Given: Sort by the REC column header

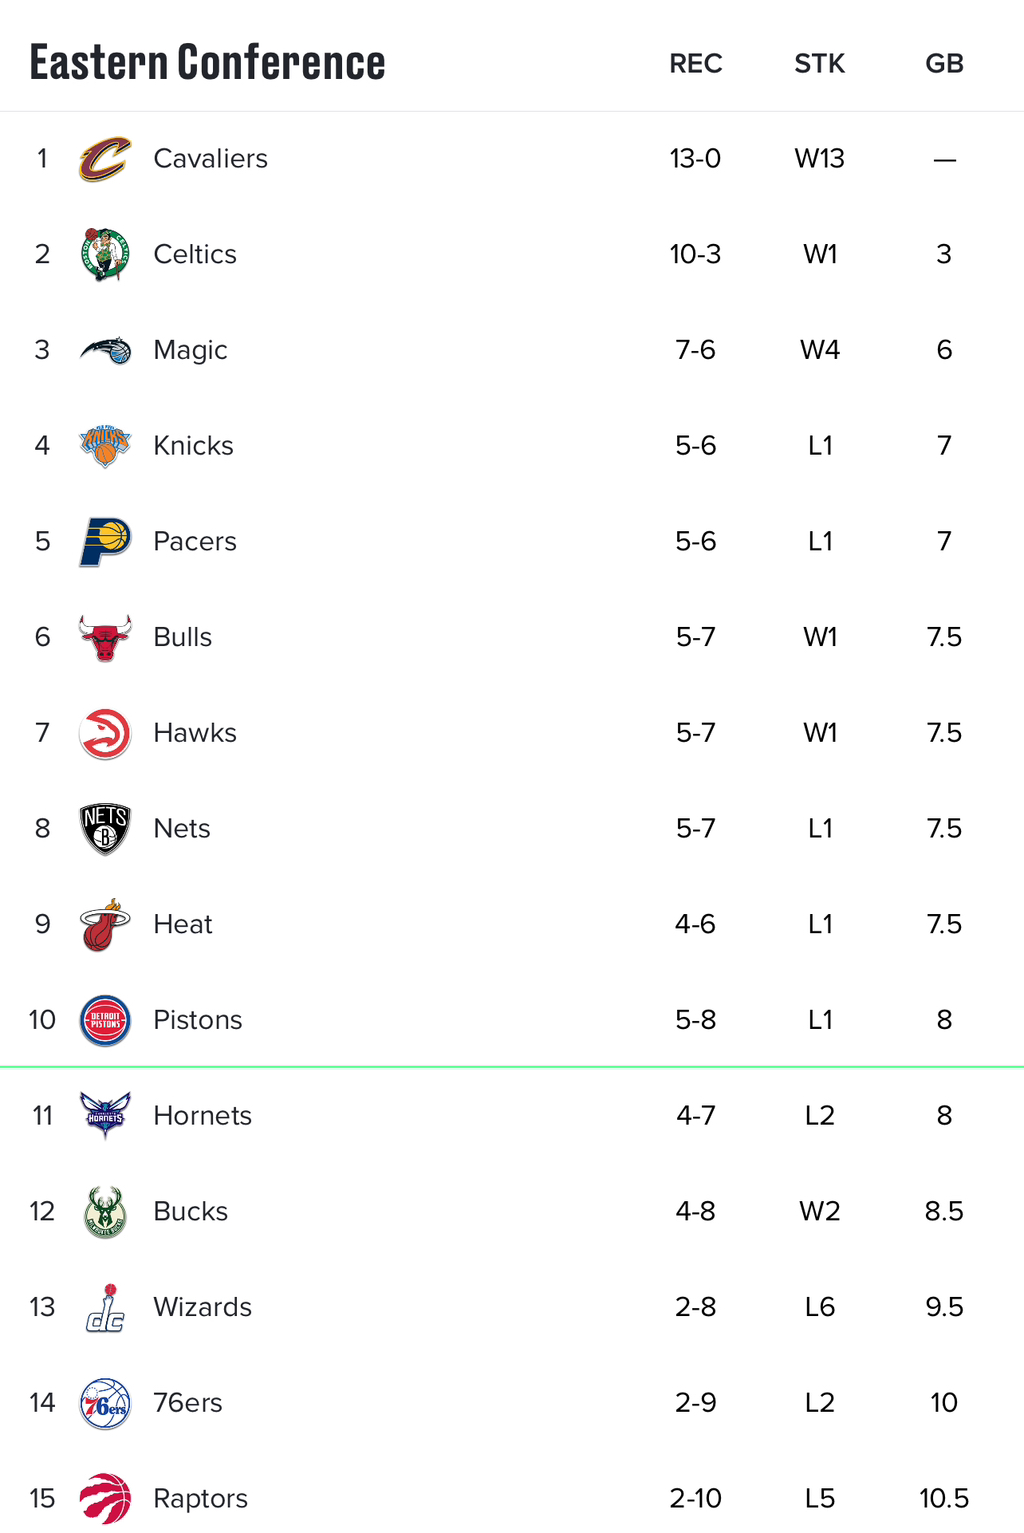Looking at the screenshot, I should [x=696, y=64].
